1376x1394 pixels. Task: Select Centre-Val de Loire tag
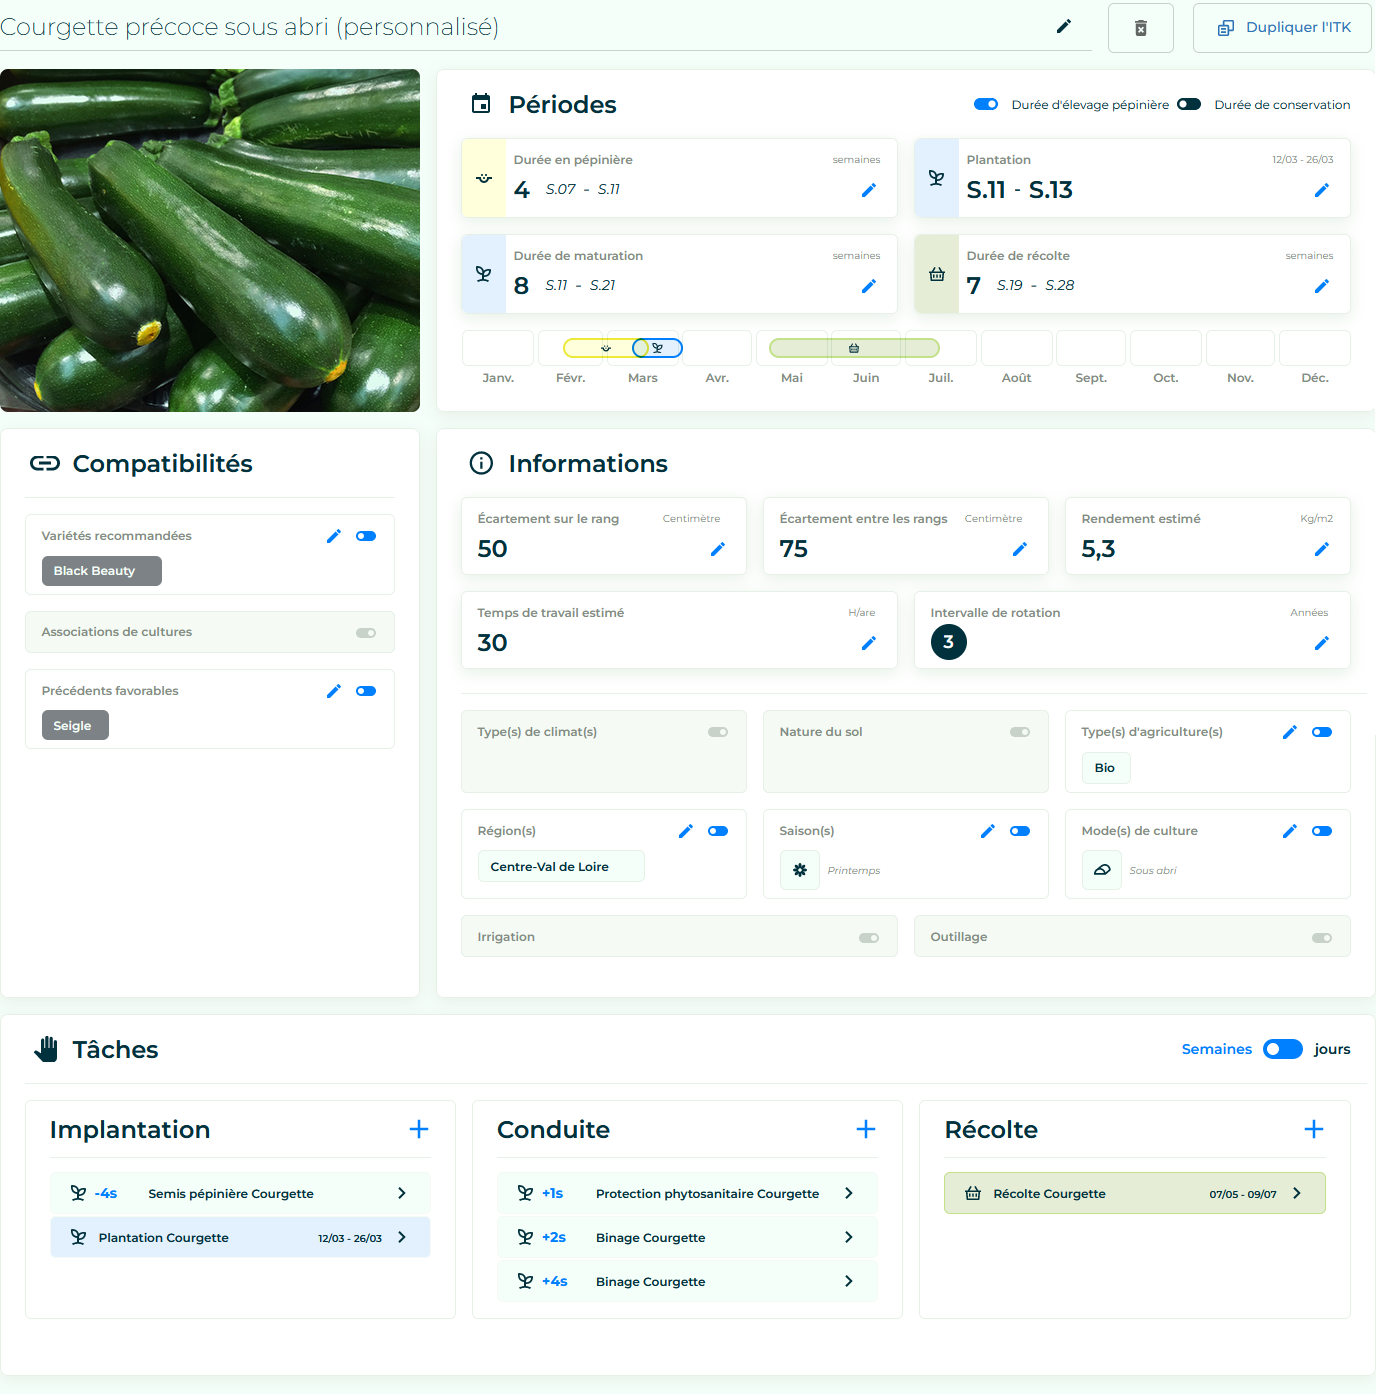click(x=561, y=867)
